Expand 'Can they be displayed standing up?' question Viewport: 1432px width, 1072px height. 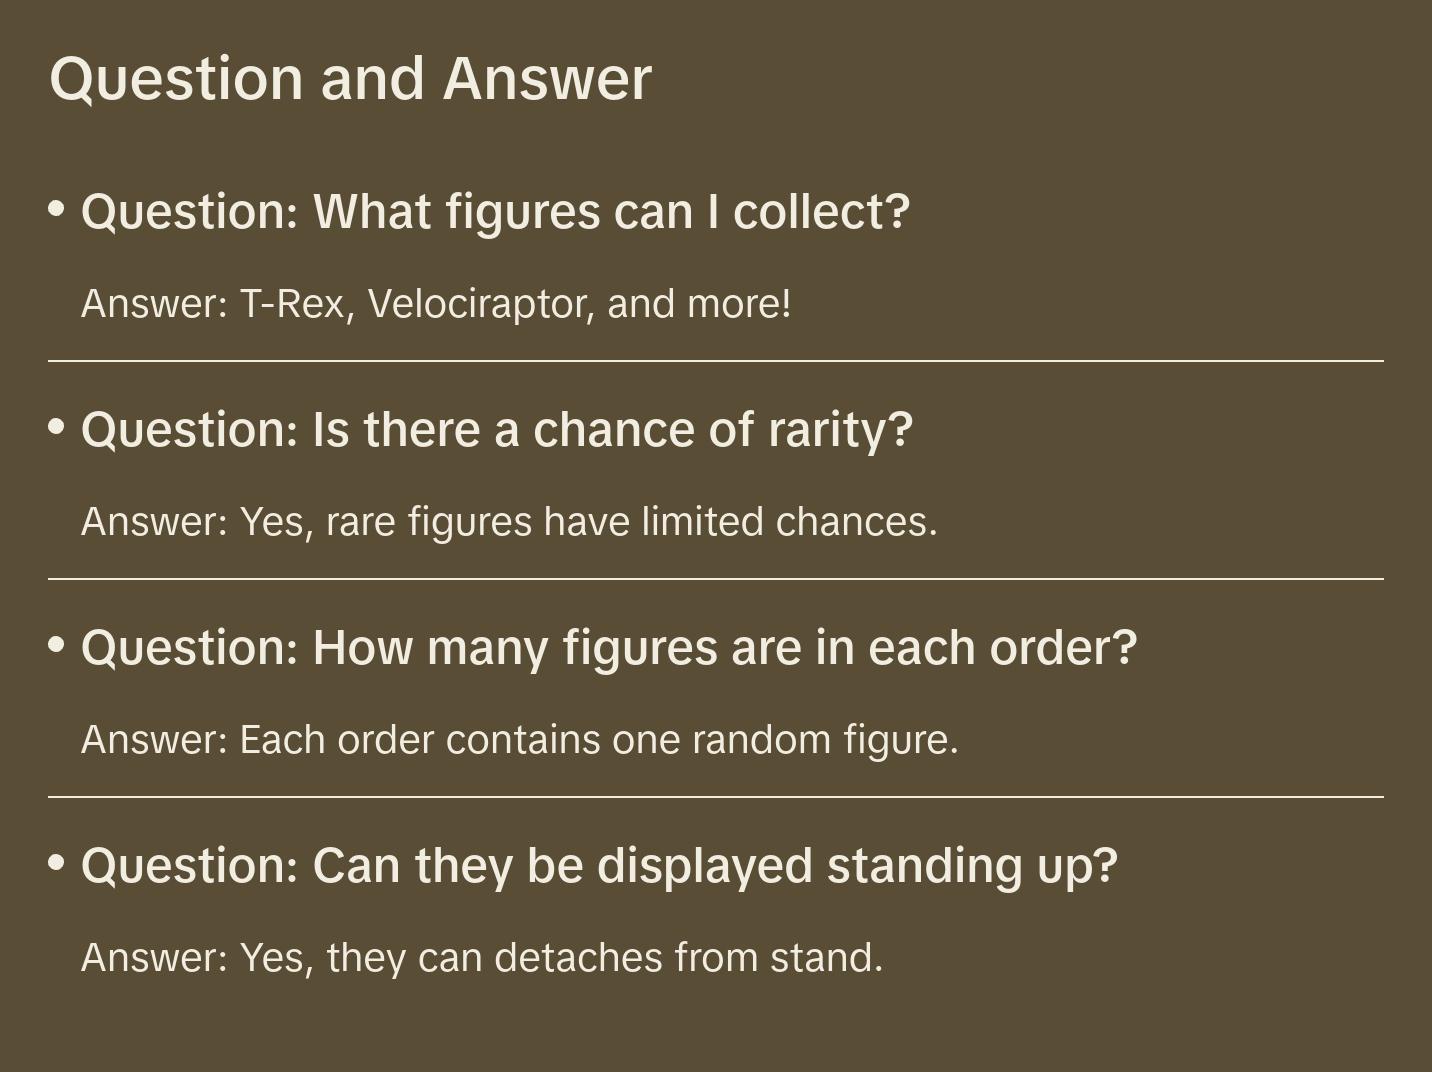coord(599,866)
